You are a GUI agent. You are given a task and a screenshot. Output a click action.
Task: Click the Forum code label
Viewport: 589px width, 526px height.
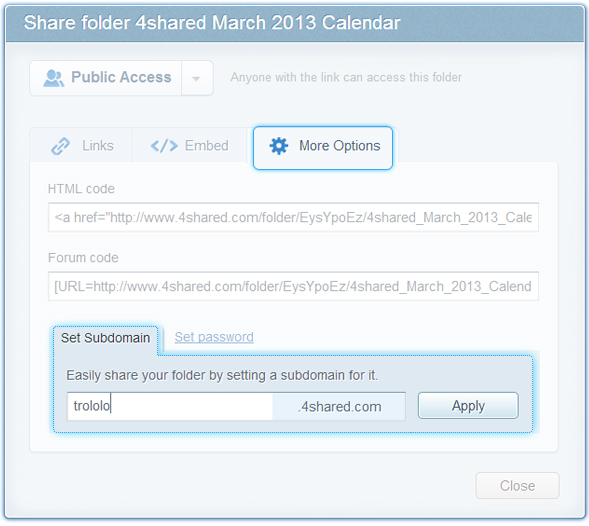tap(83, 258)
